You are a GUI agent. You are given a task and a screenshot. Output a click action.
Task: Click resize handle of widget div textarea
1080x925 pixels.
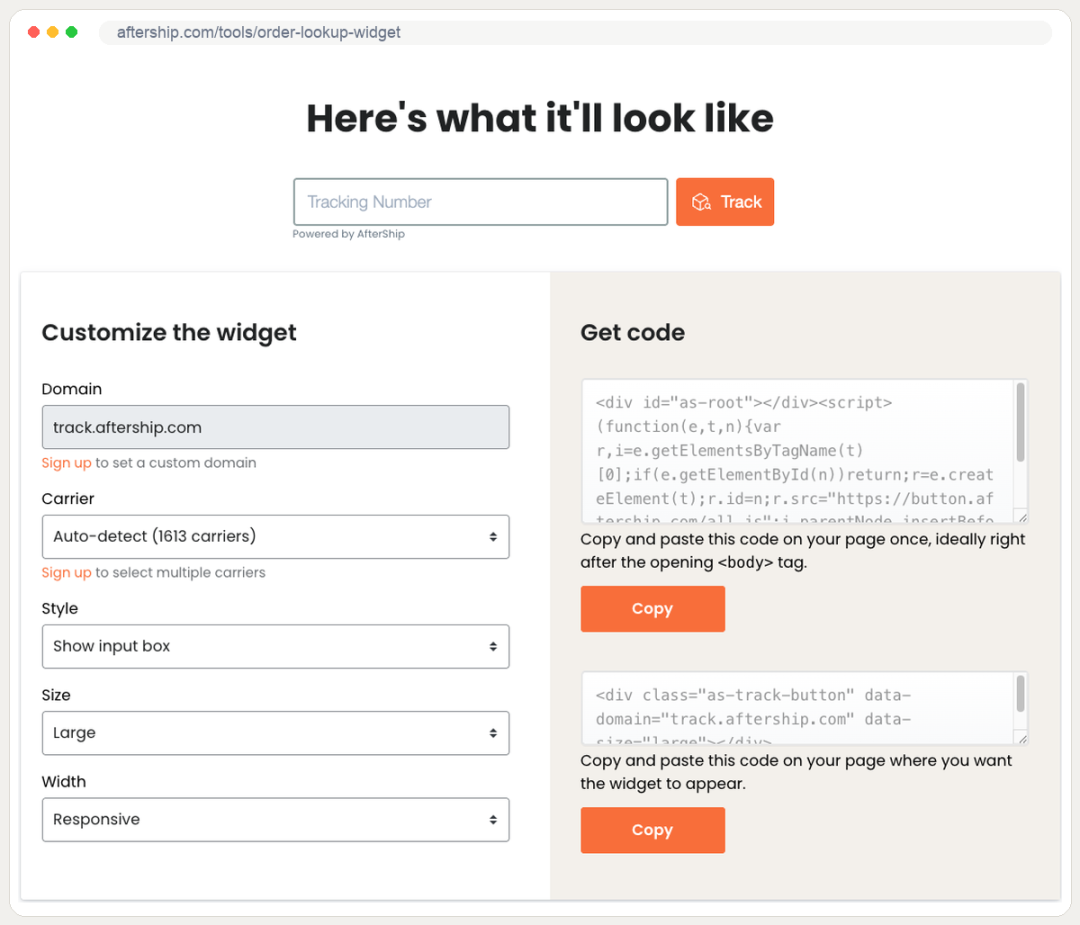point(1022,739)
